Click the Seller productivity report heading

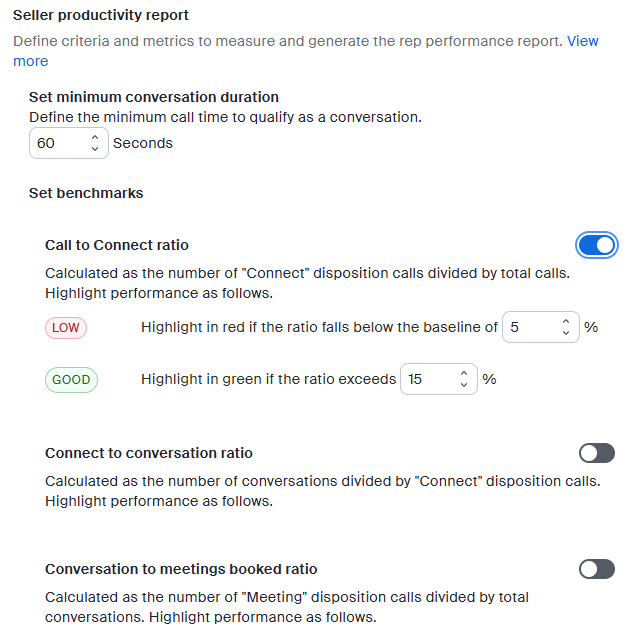[x=101, y=16]
